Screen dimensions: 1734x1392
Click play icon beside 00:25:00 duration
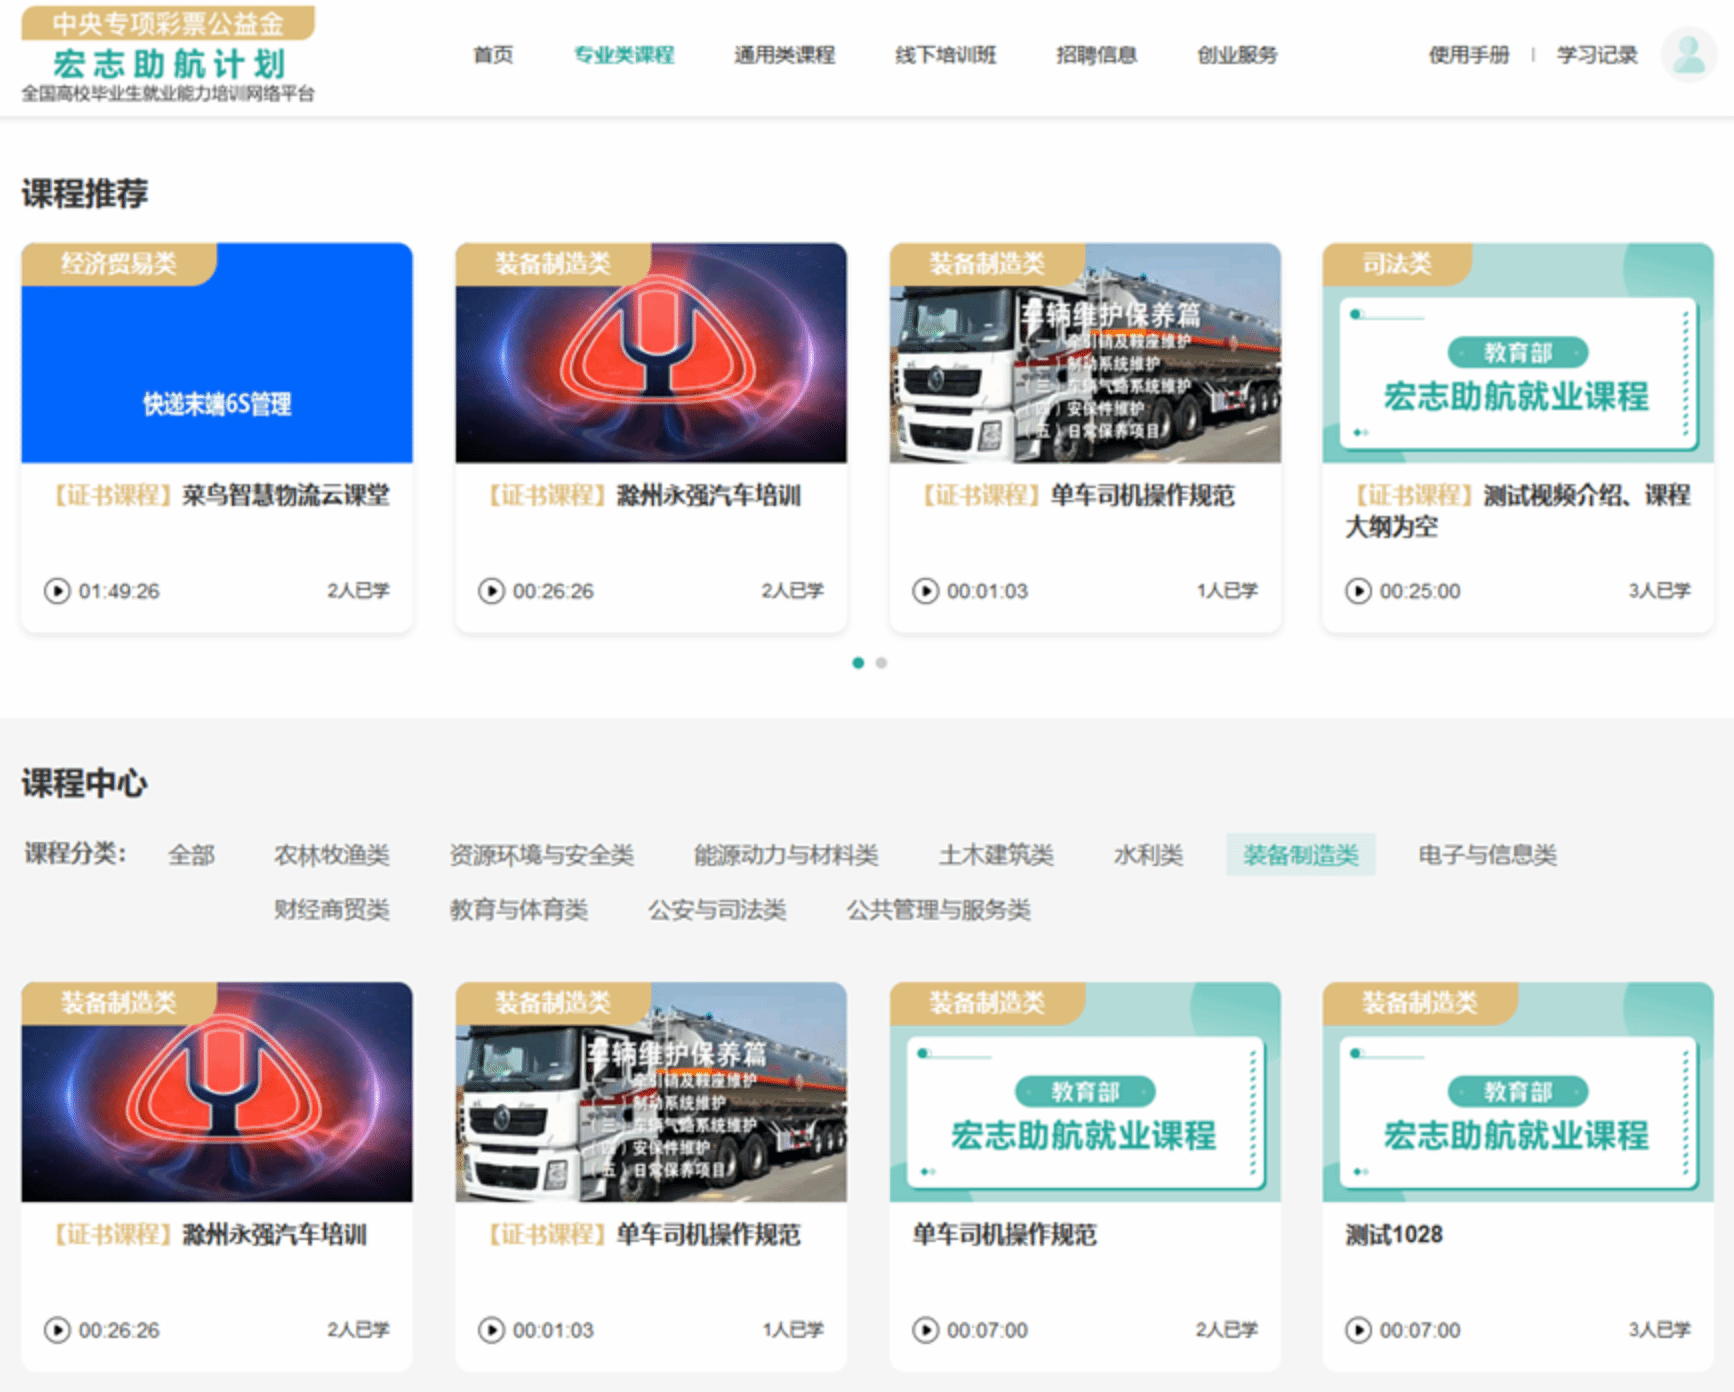pos(1358,591)
